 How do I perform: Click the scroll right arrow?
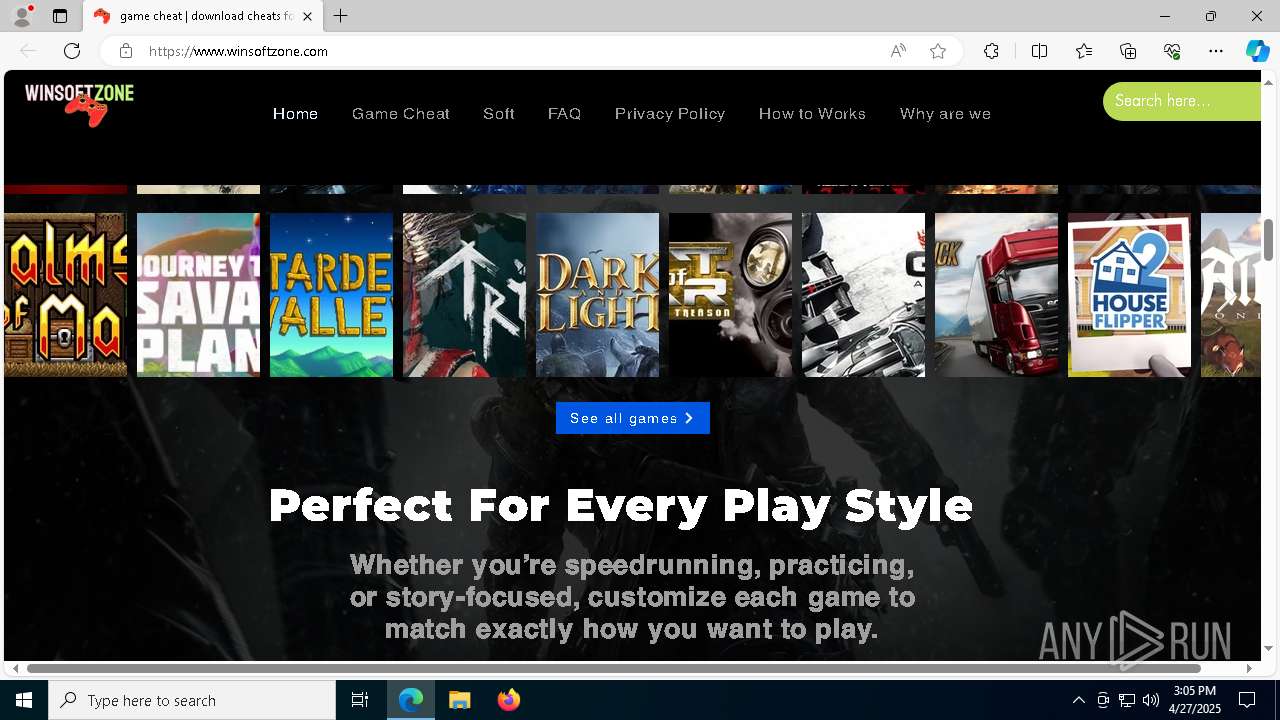point(1249,668)
